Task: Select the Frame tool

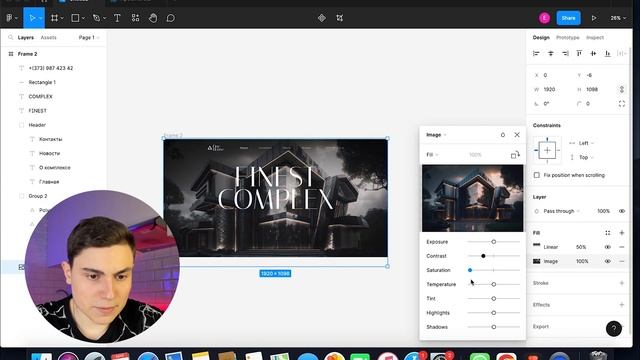Action: pos(54,18)
